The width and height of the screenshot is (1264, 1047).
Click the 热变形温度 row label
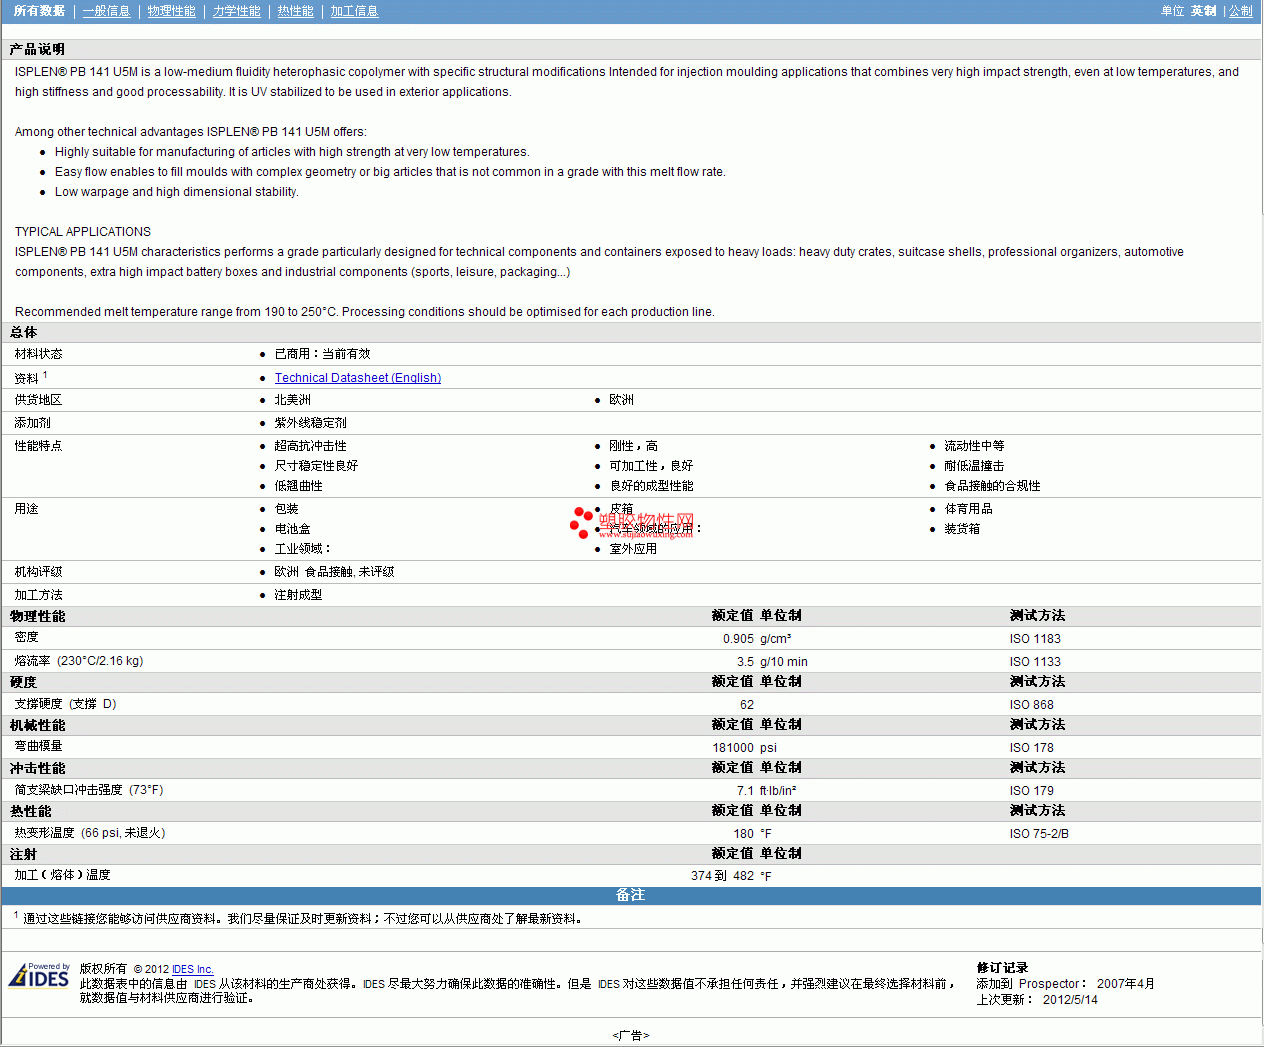90,833
